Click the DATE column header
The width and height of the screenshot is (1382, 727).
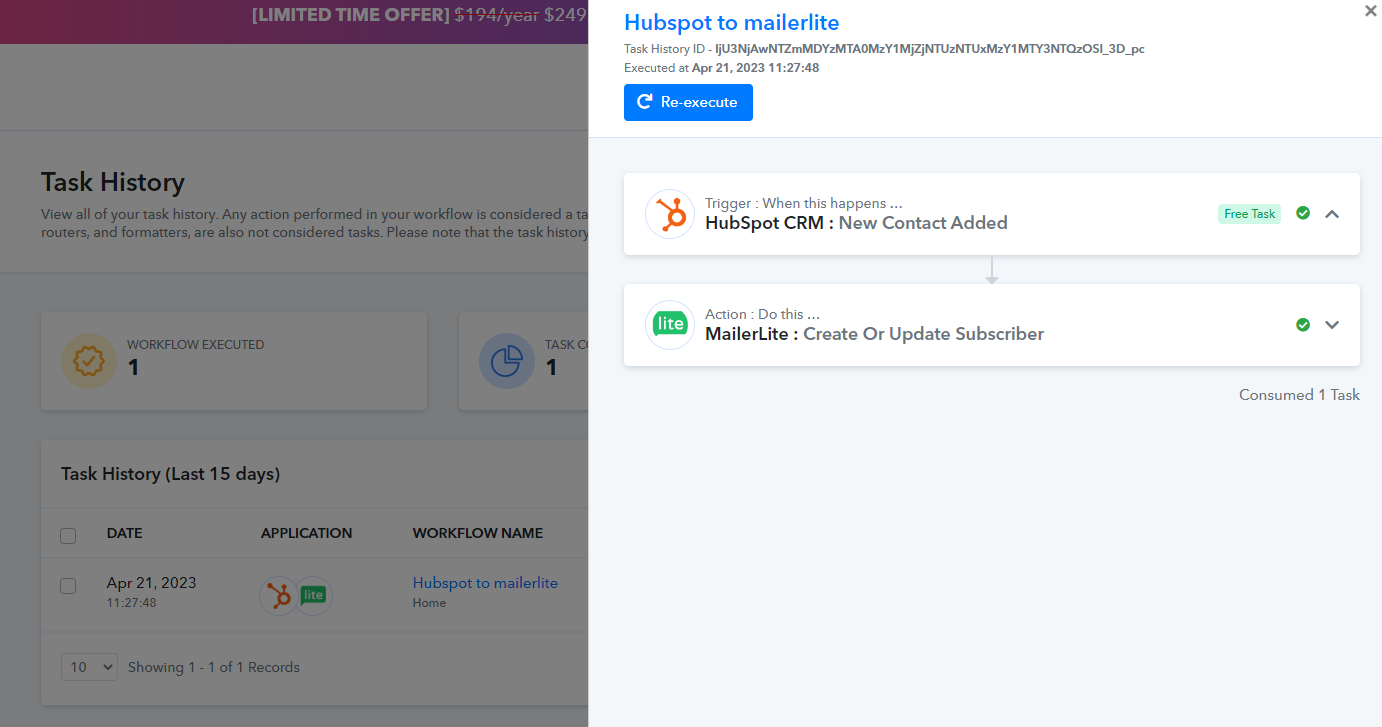(x=125, y=533)
